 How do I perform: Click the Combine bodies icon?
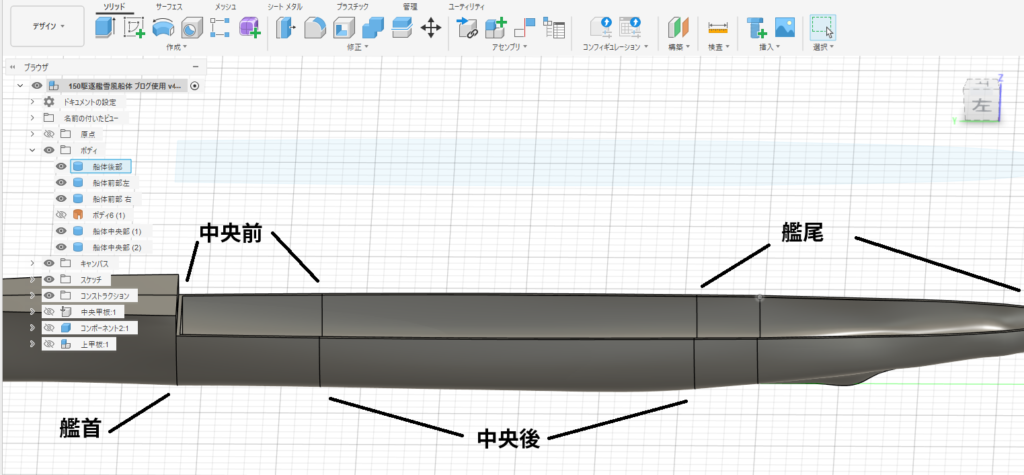coord(372,27)
